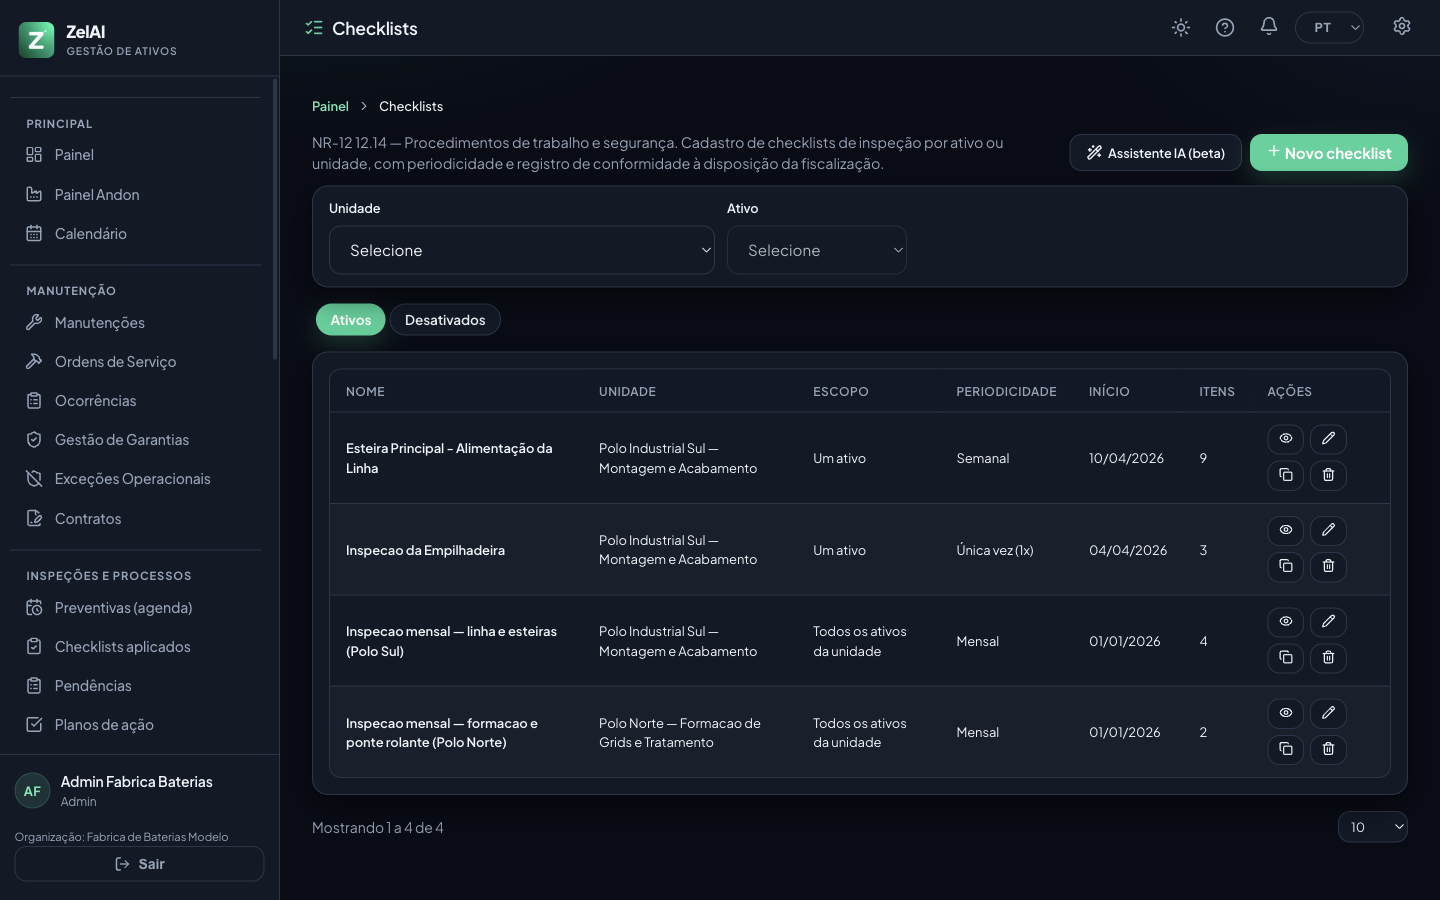Edit the Esteira Principal checklist pencil icon
Image resolution: width=1440 pixels, height=900 pixels.
point(1328,439)
